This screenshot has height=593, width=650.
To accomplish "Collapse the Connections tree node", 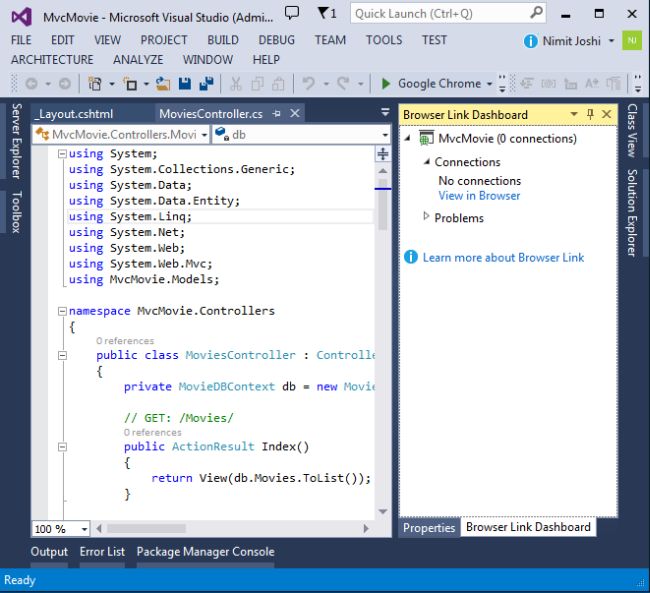I will (426, 162).
